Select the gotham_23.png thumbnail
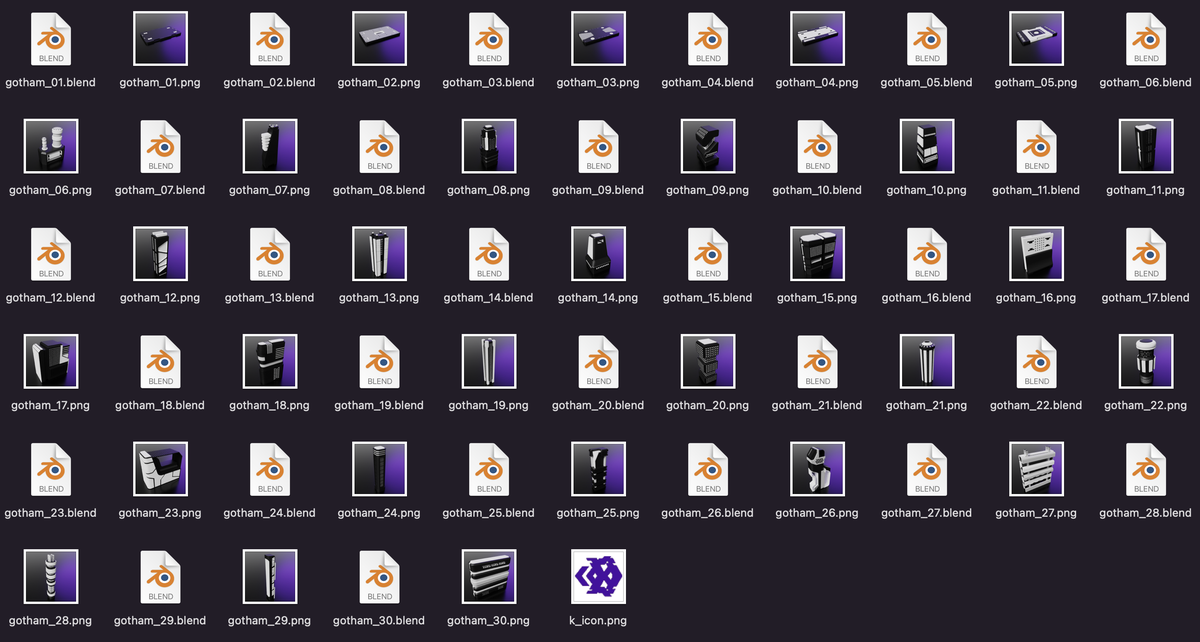This screenshot has height=642, width=1200. tap(160, 470)
